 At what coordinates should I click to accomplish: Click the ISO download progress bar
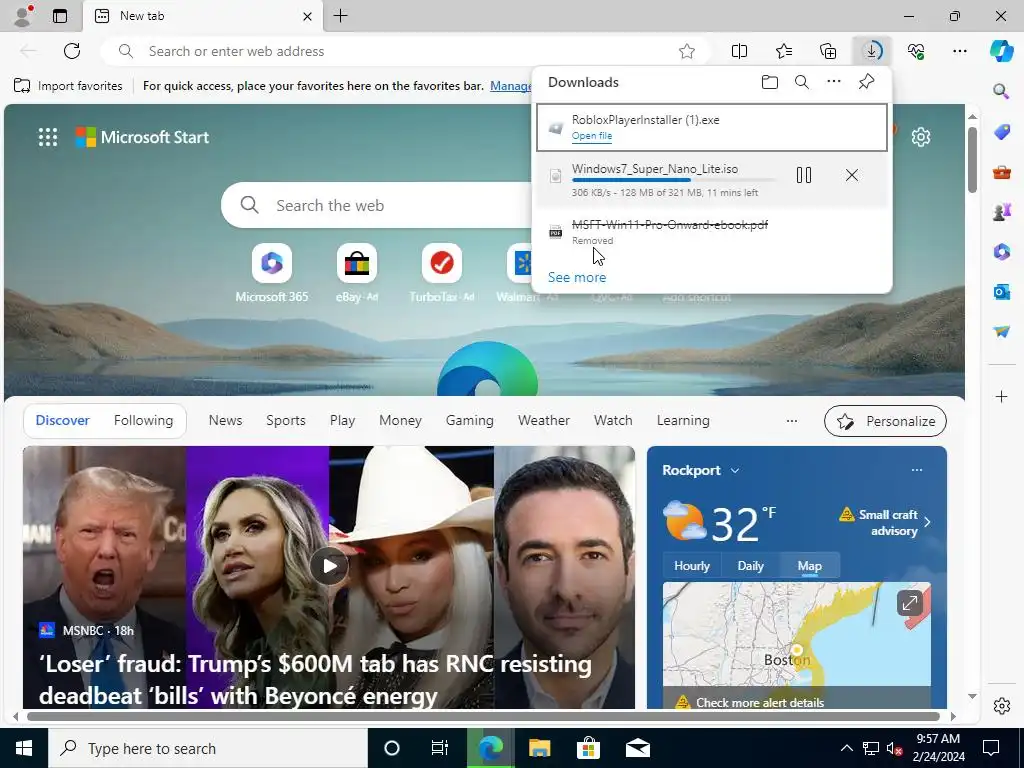[x=675, y=180]
